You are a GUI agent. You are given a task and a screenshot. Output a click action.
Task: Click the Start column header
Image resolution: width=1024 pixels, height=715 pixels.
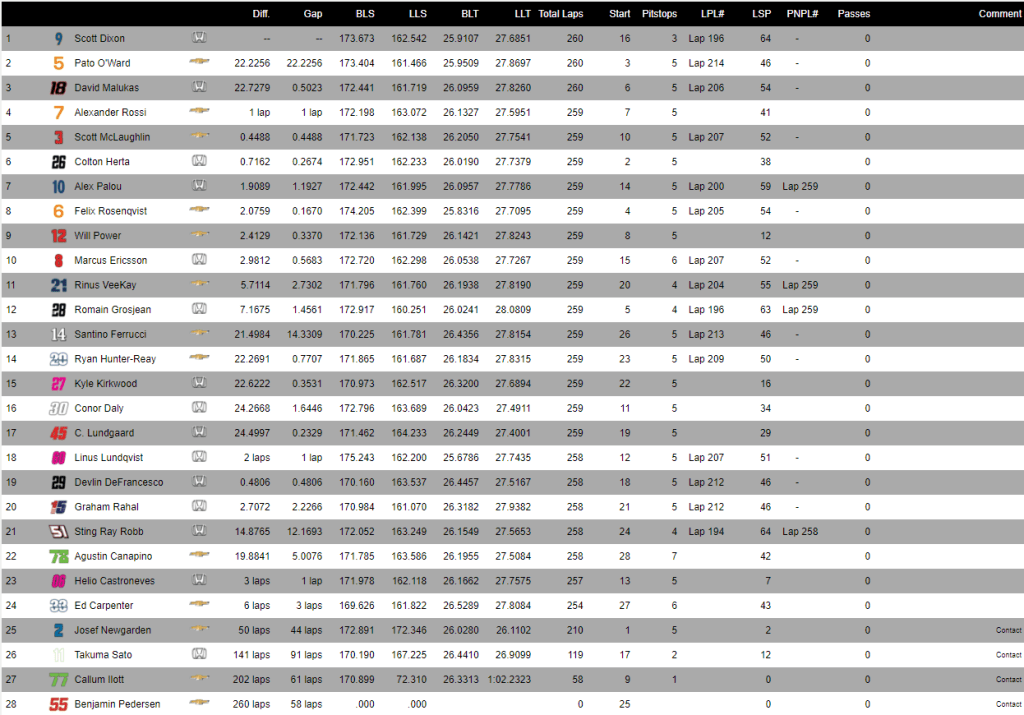[x=619, y=14]
